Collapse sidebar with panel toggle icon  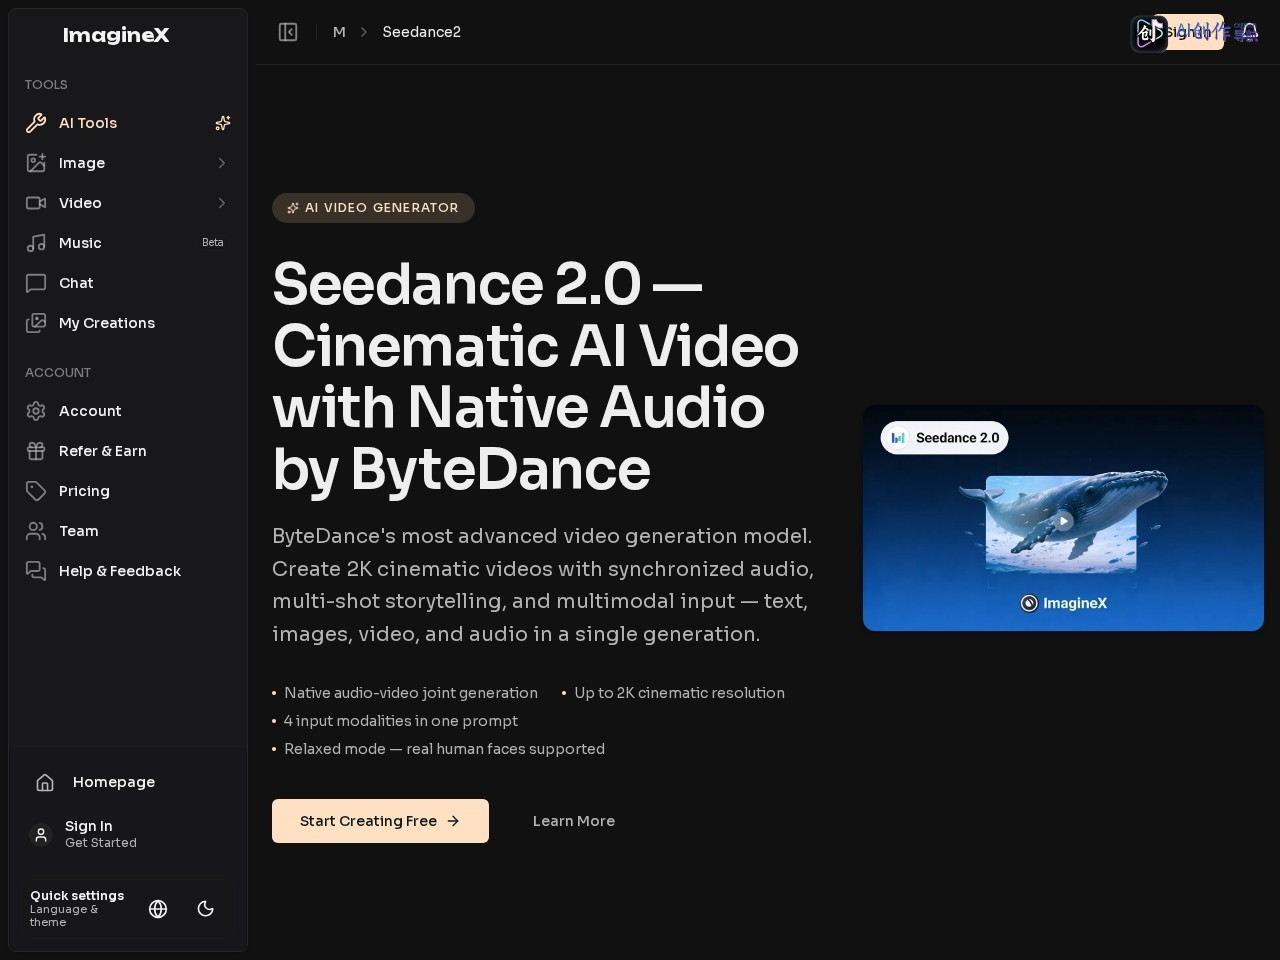coord(288,32)
